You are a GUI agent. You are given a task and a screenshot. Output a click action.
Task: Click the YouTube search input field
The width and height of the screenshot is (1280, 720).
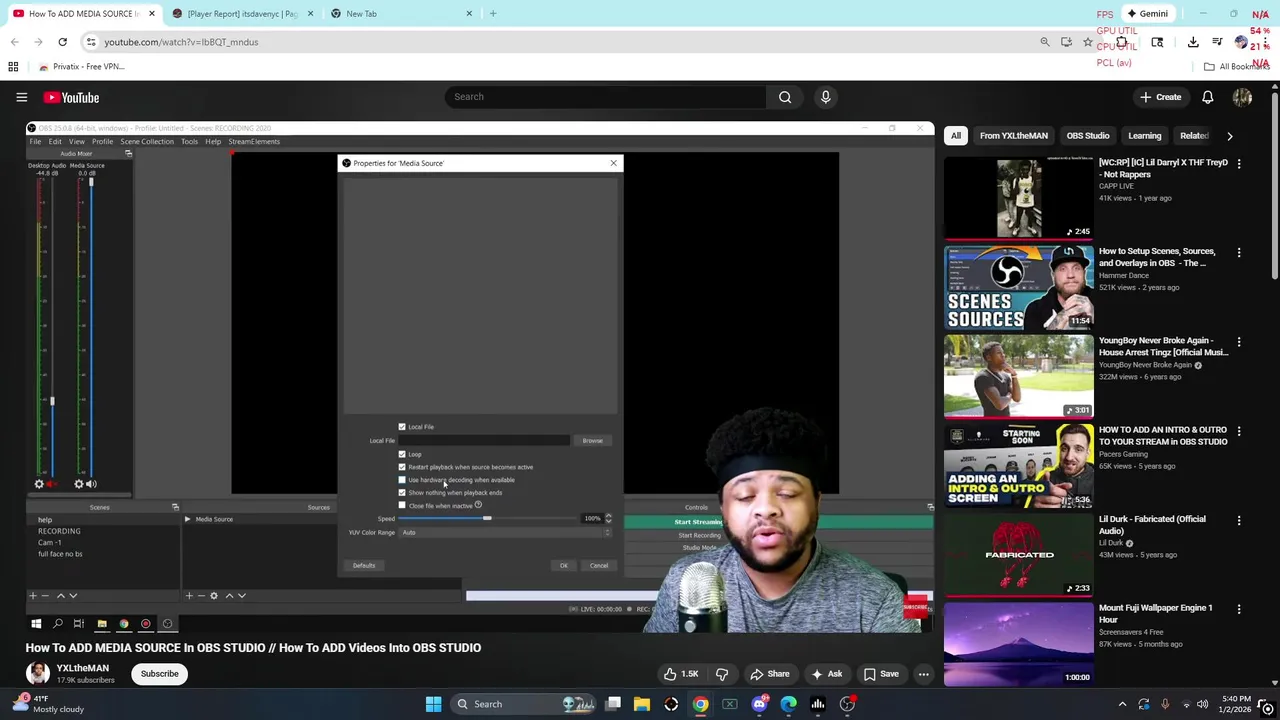click(x=606, y=97)
